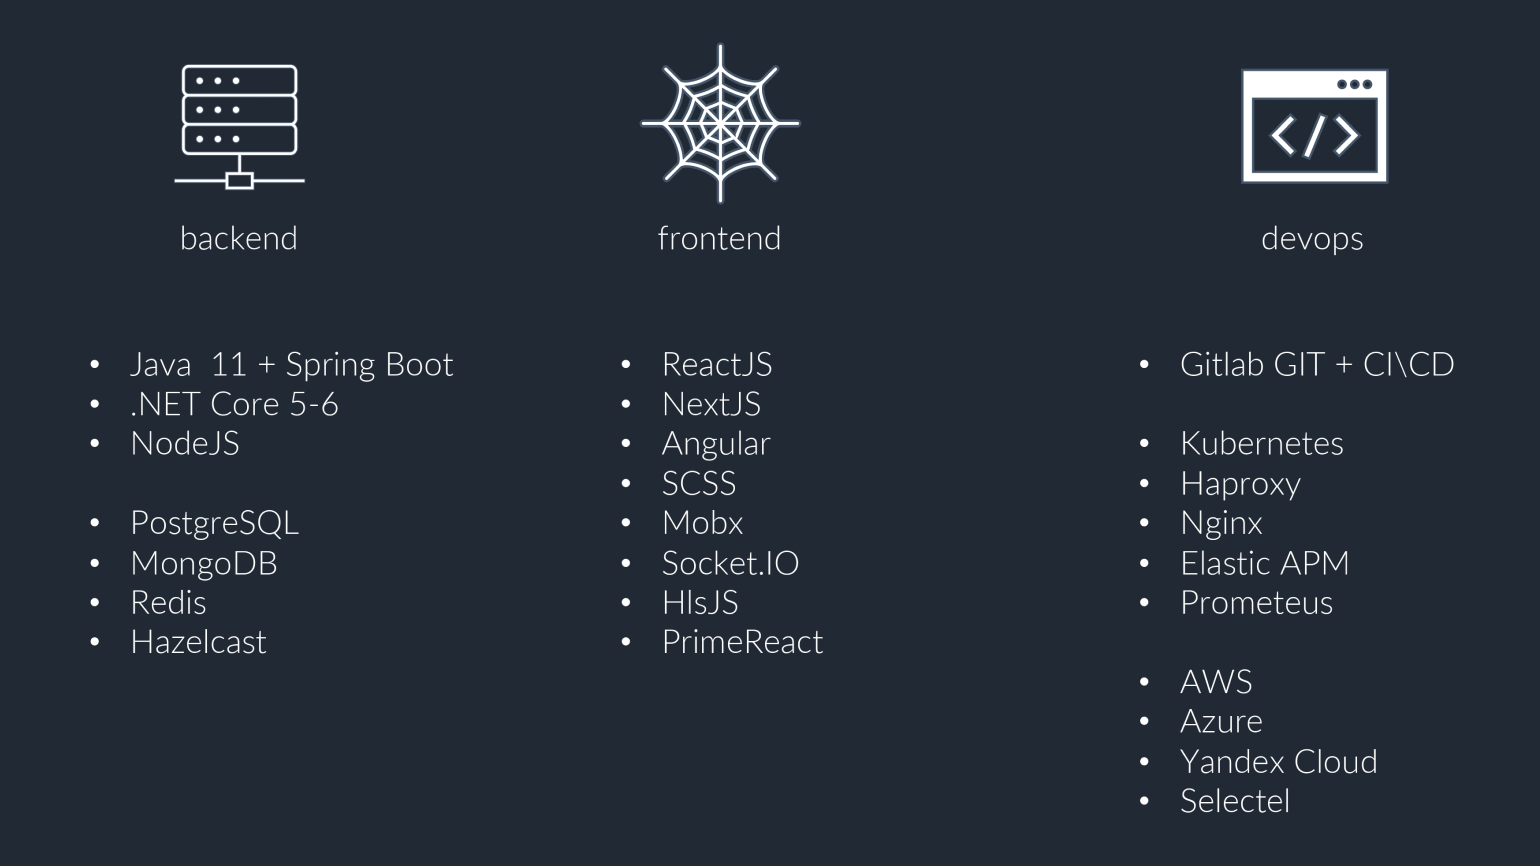Click the Java 11 + Spring Boot item
1540x866 pixels.
click(291, 364)
